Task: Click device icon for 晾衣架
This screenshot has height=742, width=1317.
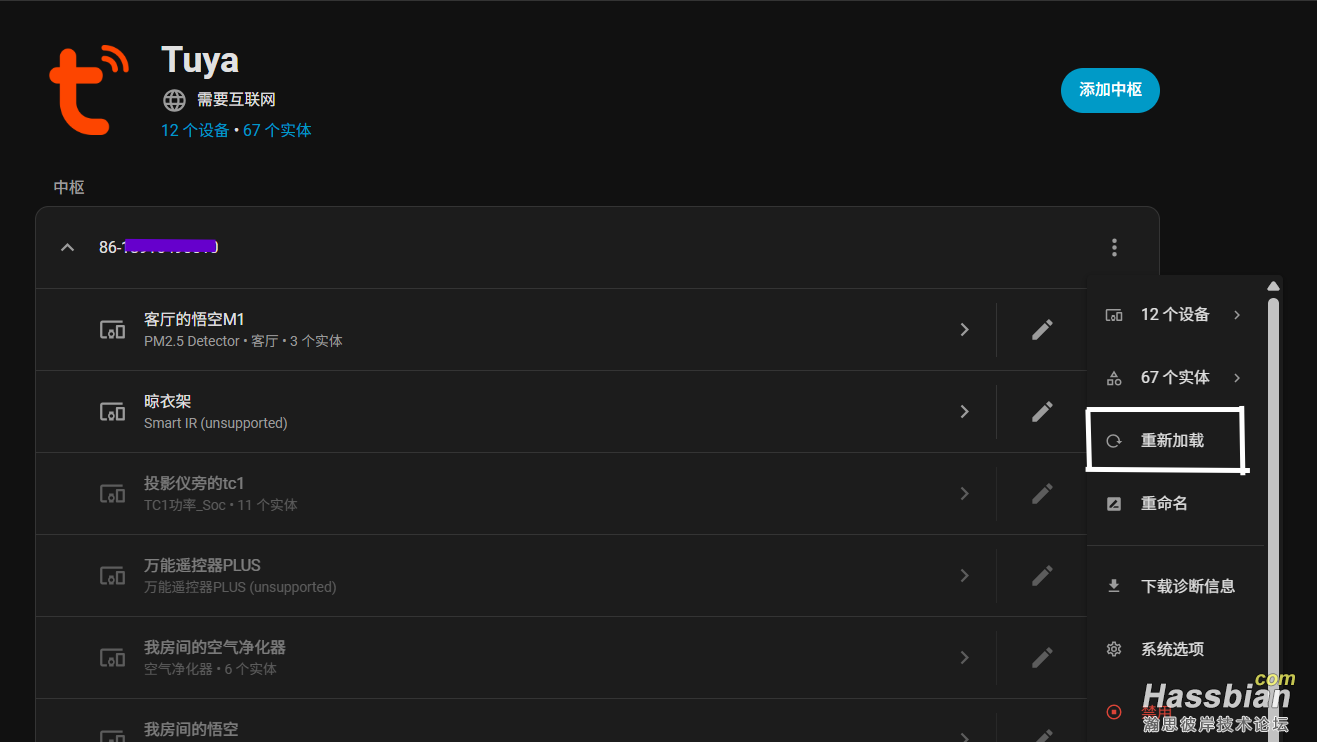Action: pos(112,411)
